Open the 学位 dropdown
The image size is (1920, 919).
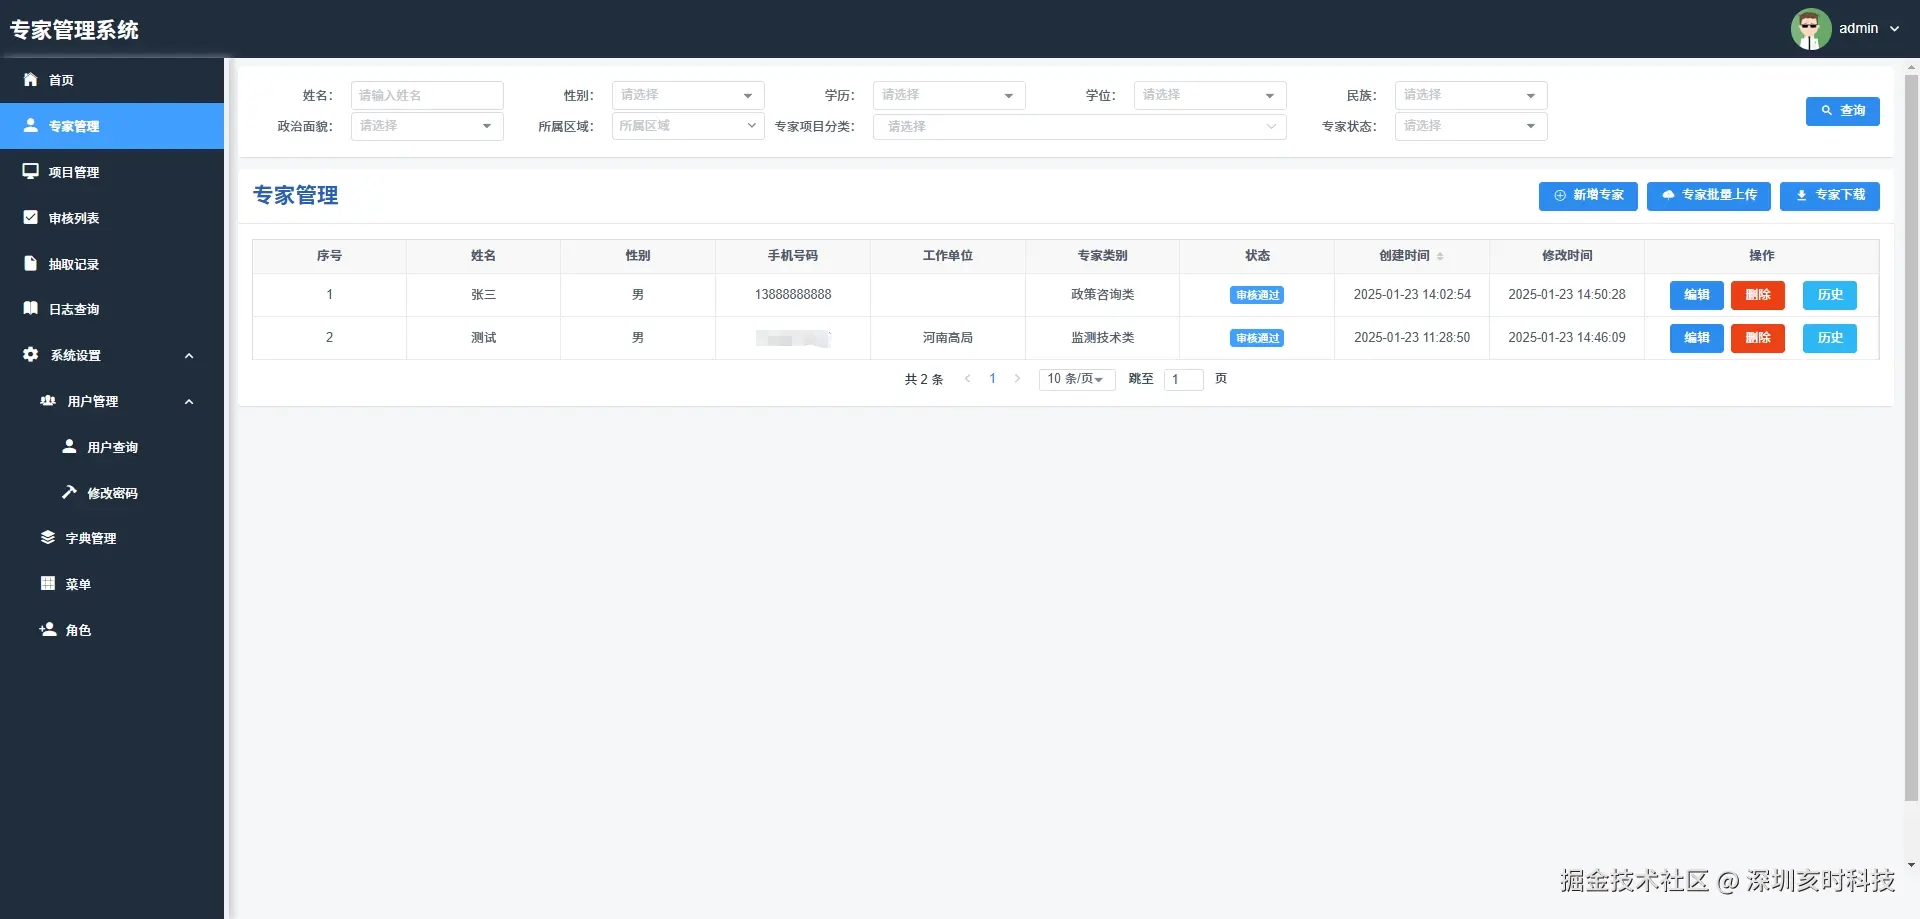click(1210, 95)
